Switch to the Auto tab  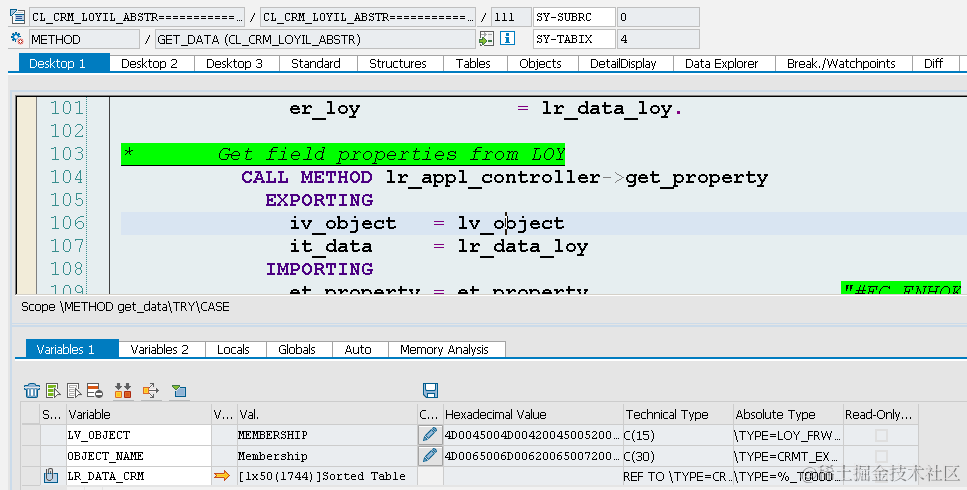pos(360,349)
